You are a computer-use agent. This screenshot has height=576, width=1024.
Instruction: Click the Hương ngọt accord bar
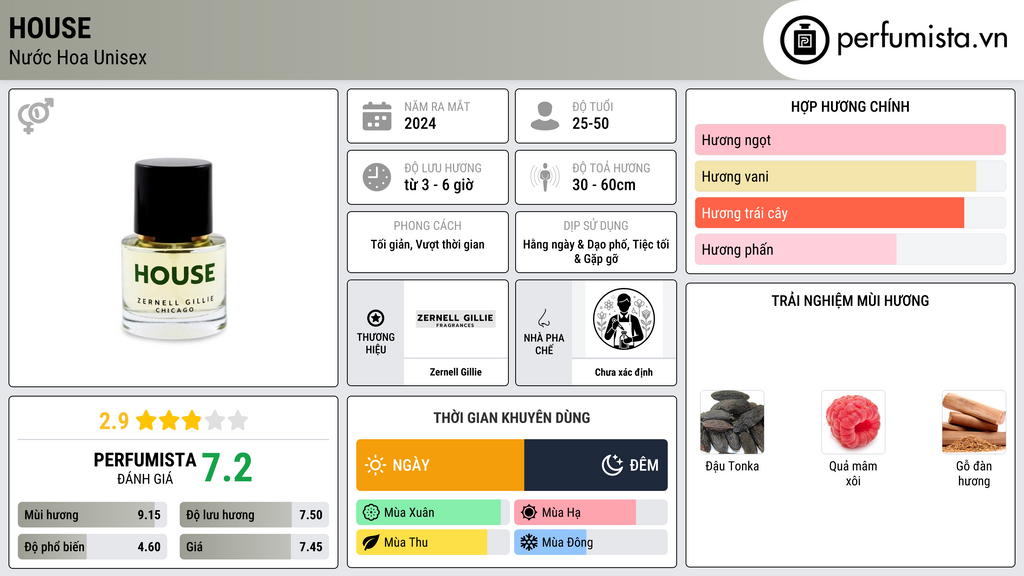tap(850, 140)
